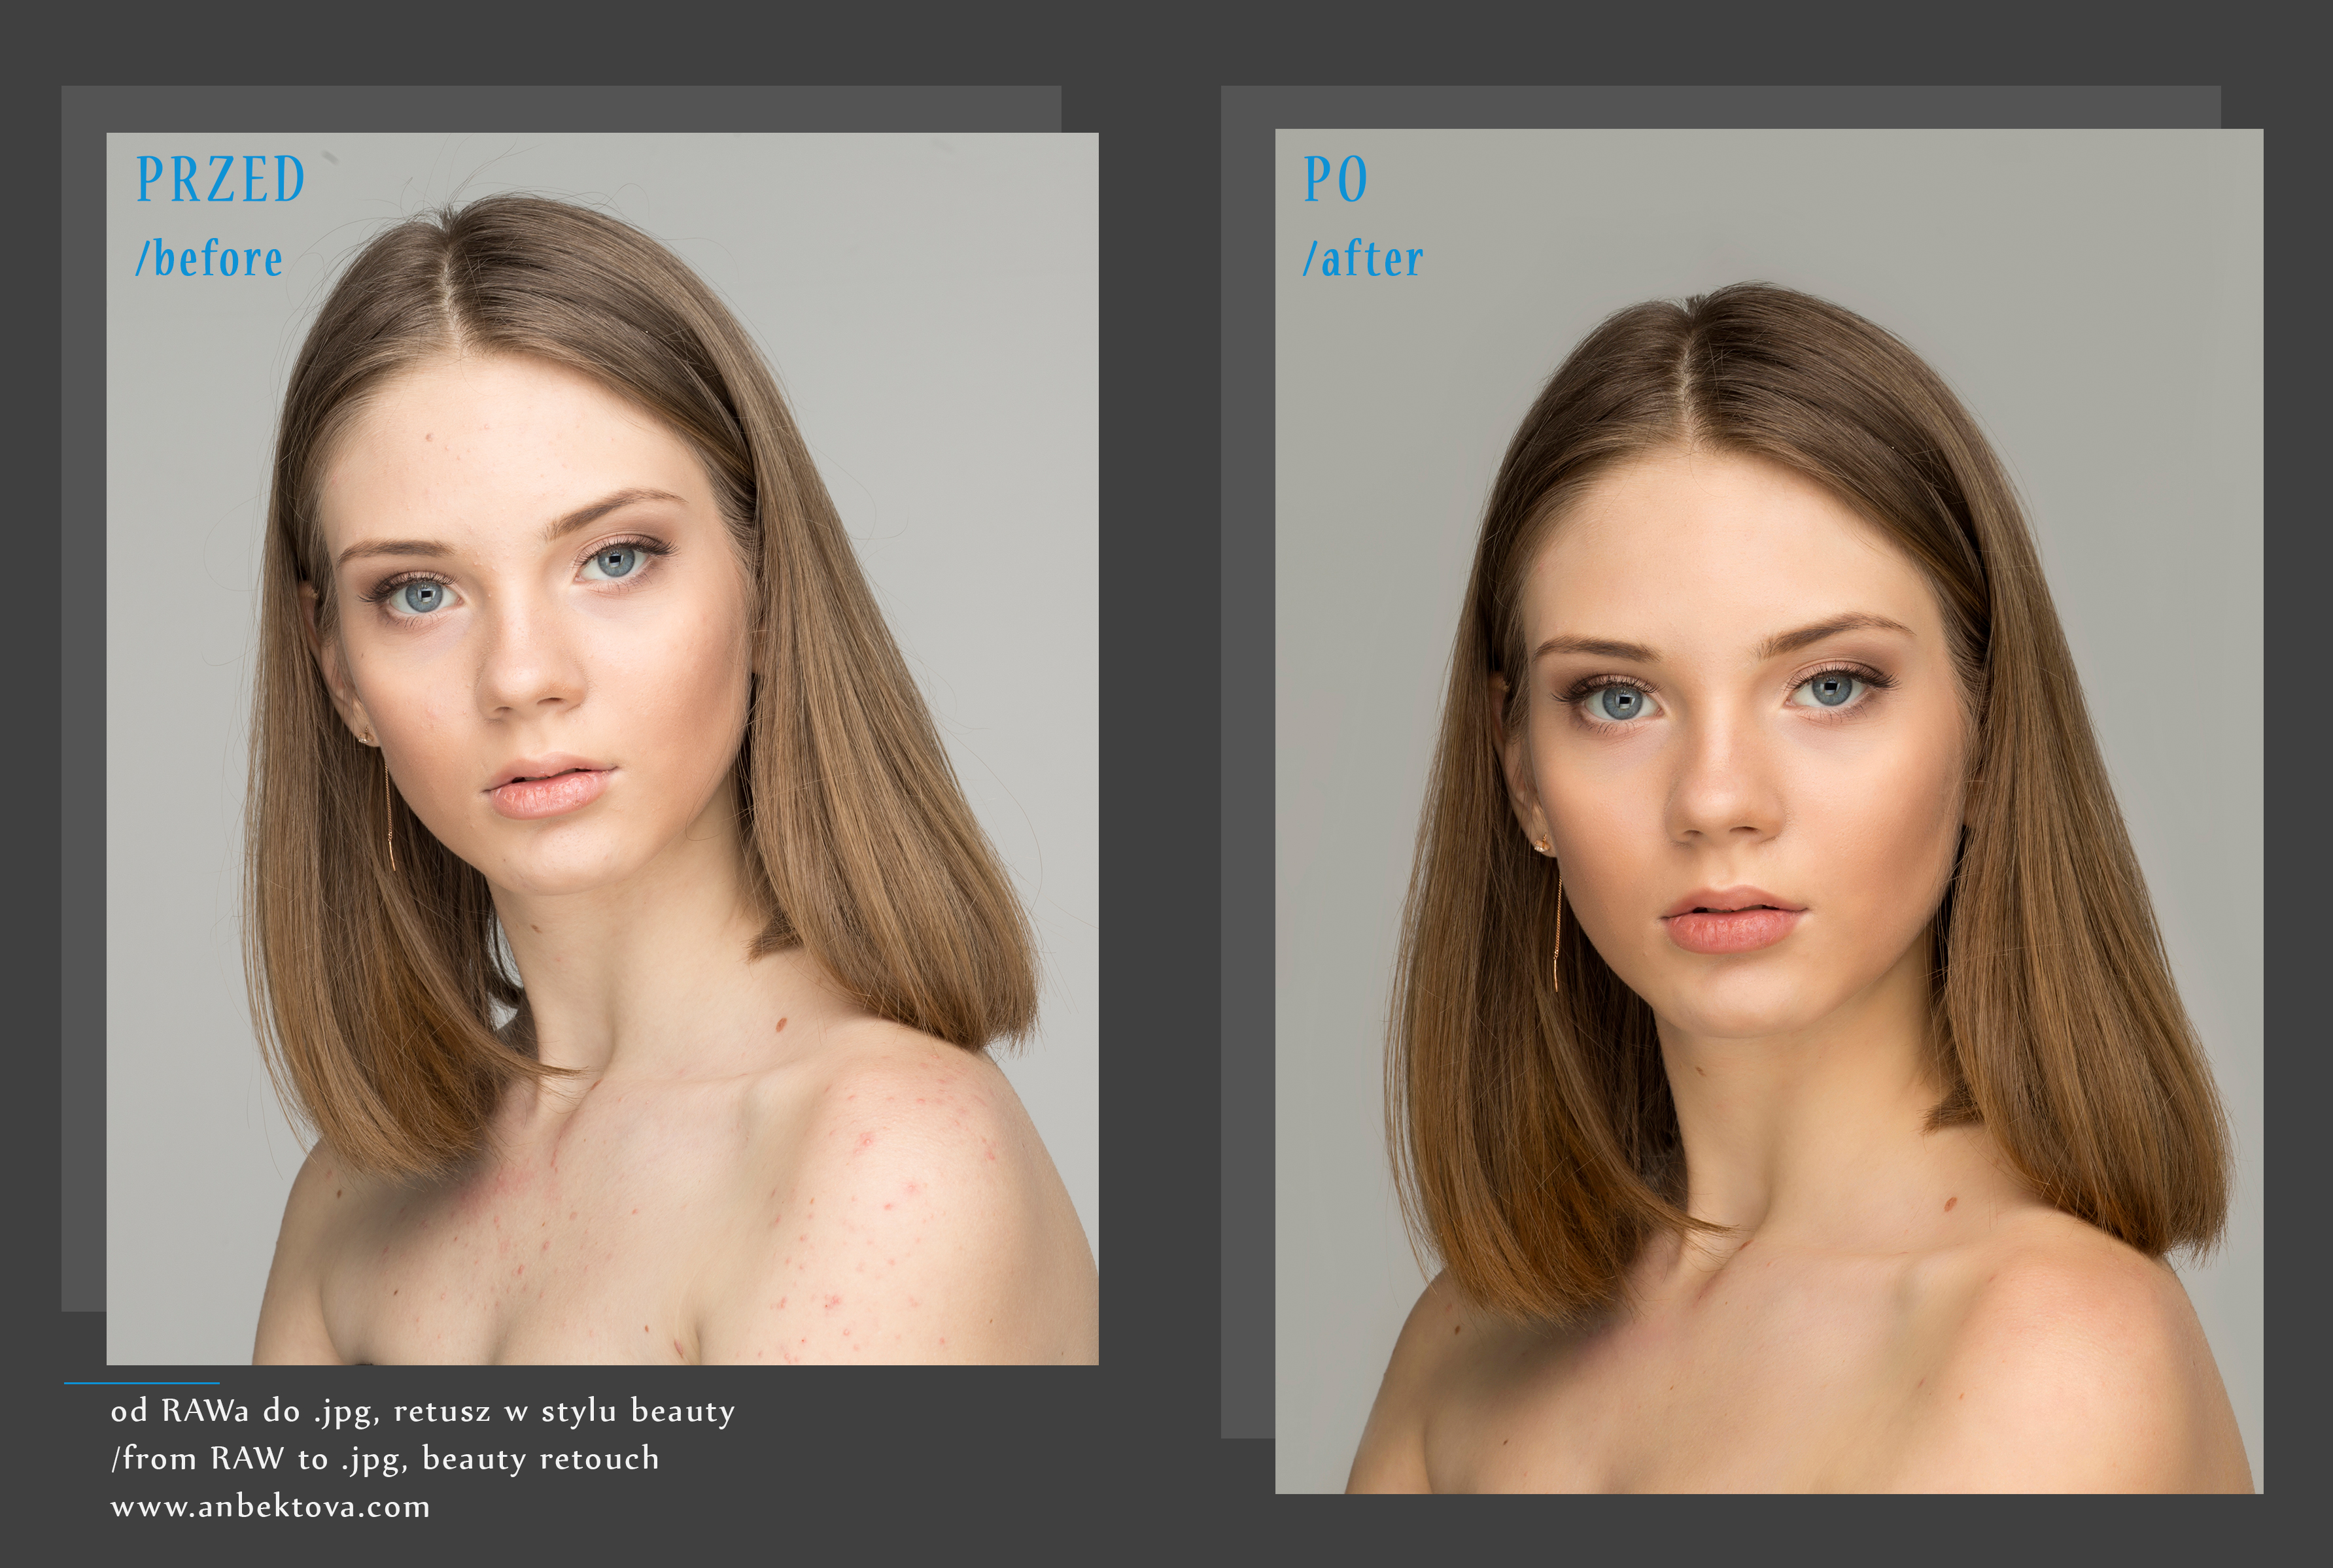This screenshot has height=1568, width=2333.
Task: Click the PO heading text
Action: tap(1335, 180)
